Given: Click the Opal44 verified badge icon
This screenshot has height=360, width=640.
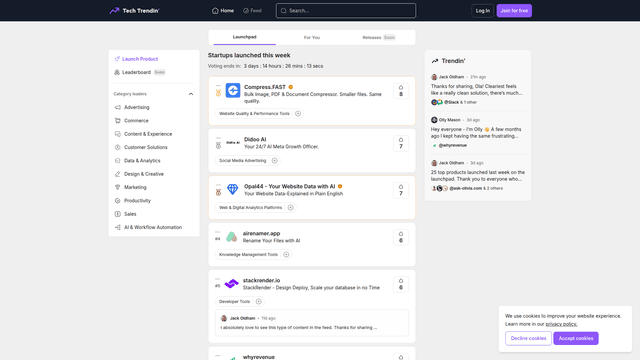Looking at the screenshot, I should pyautogui.click(x=340, y=186).
